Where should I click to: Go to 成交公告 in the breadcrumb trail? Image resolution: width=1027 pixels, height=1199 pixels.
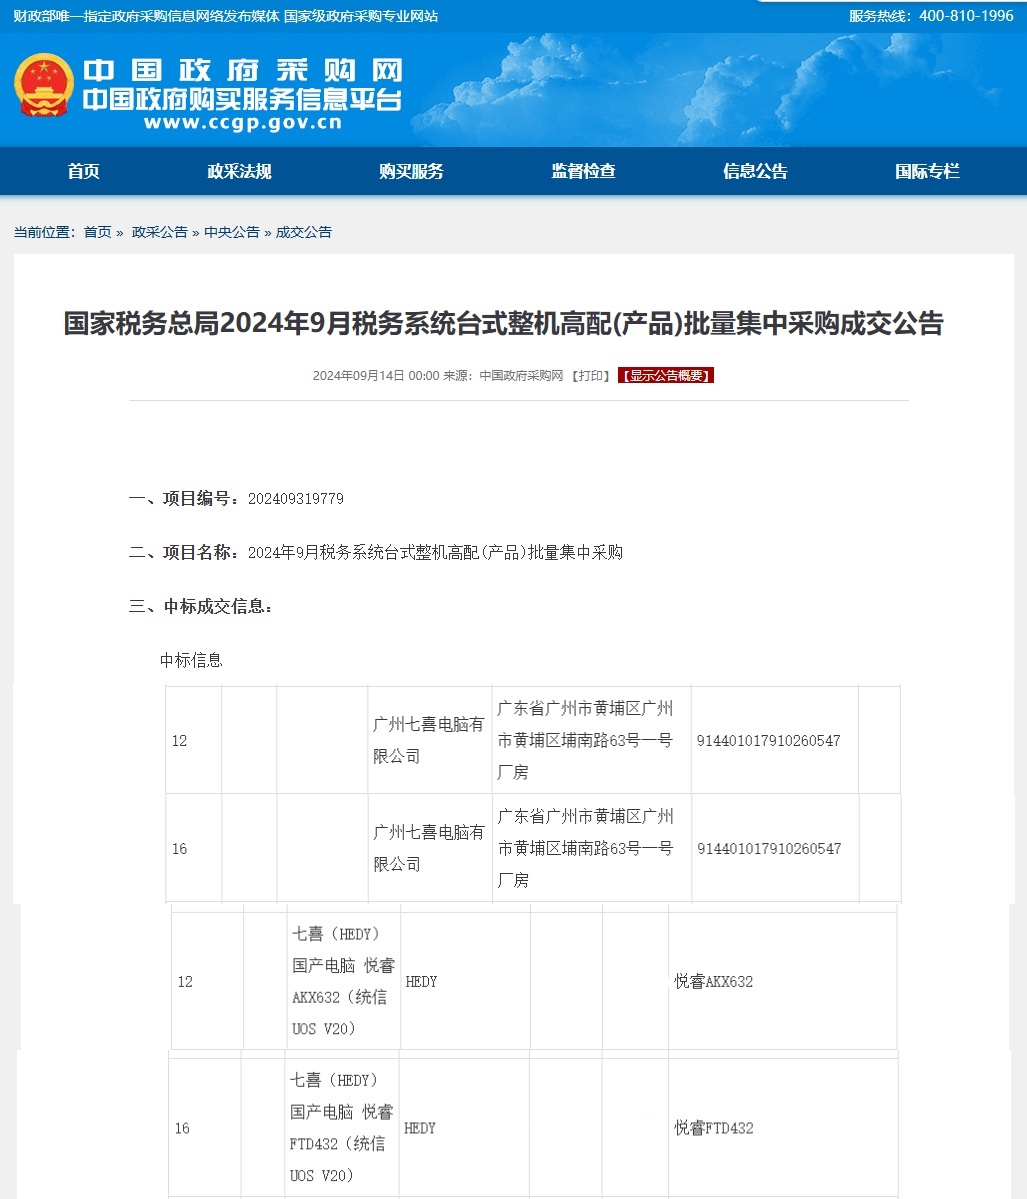click(304, 232)
